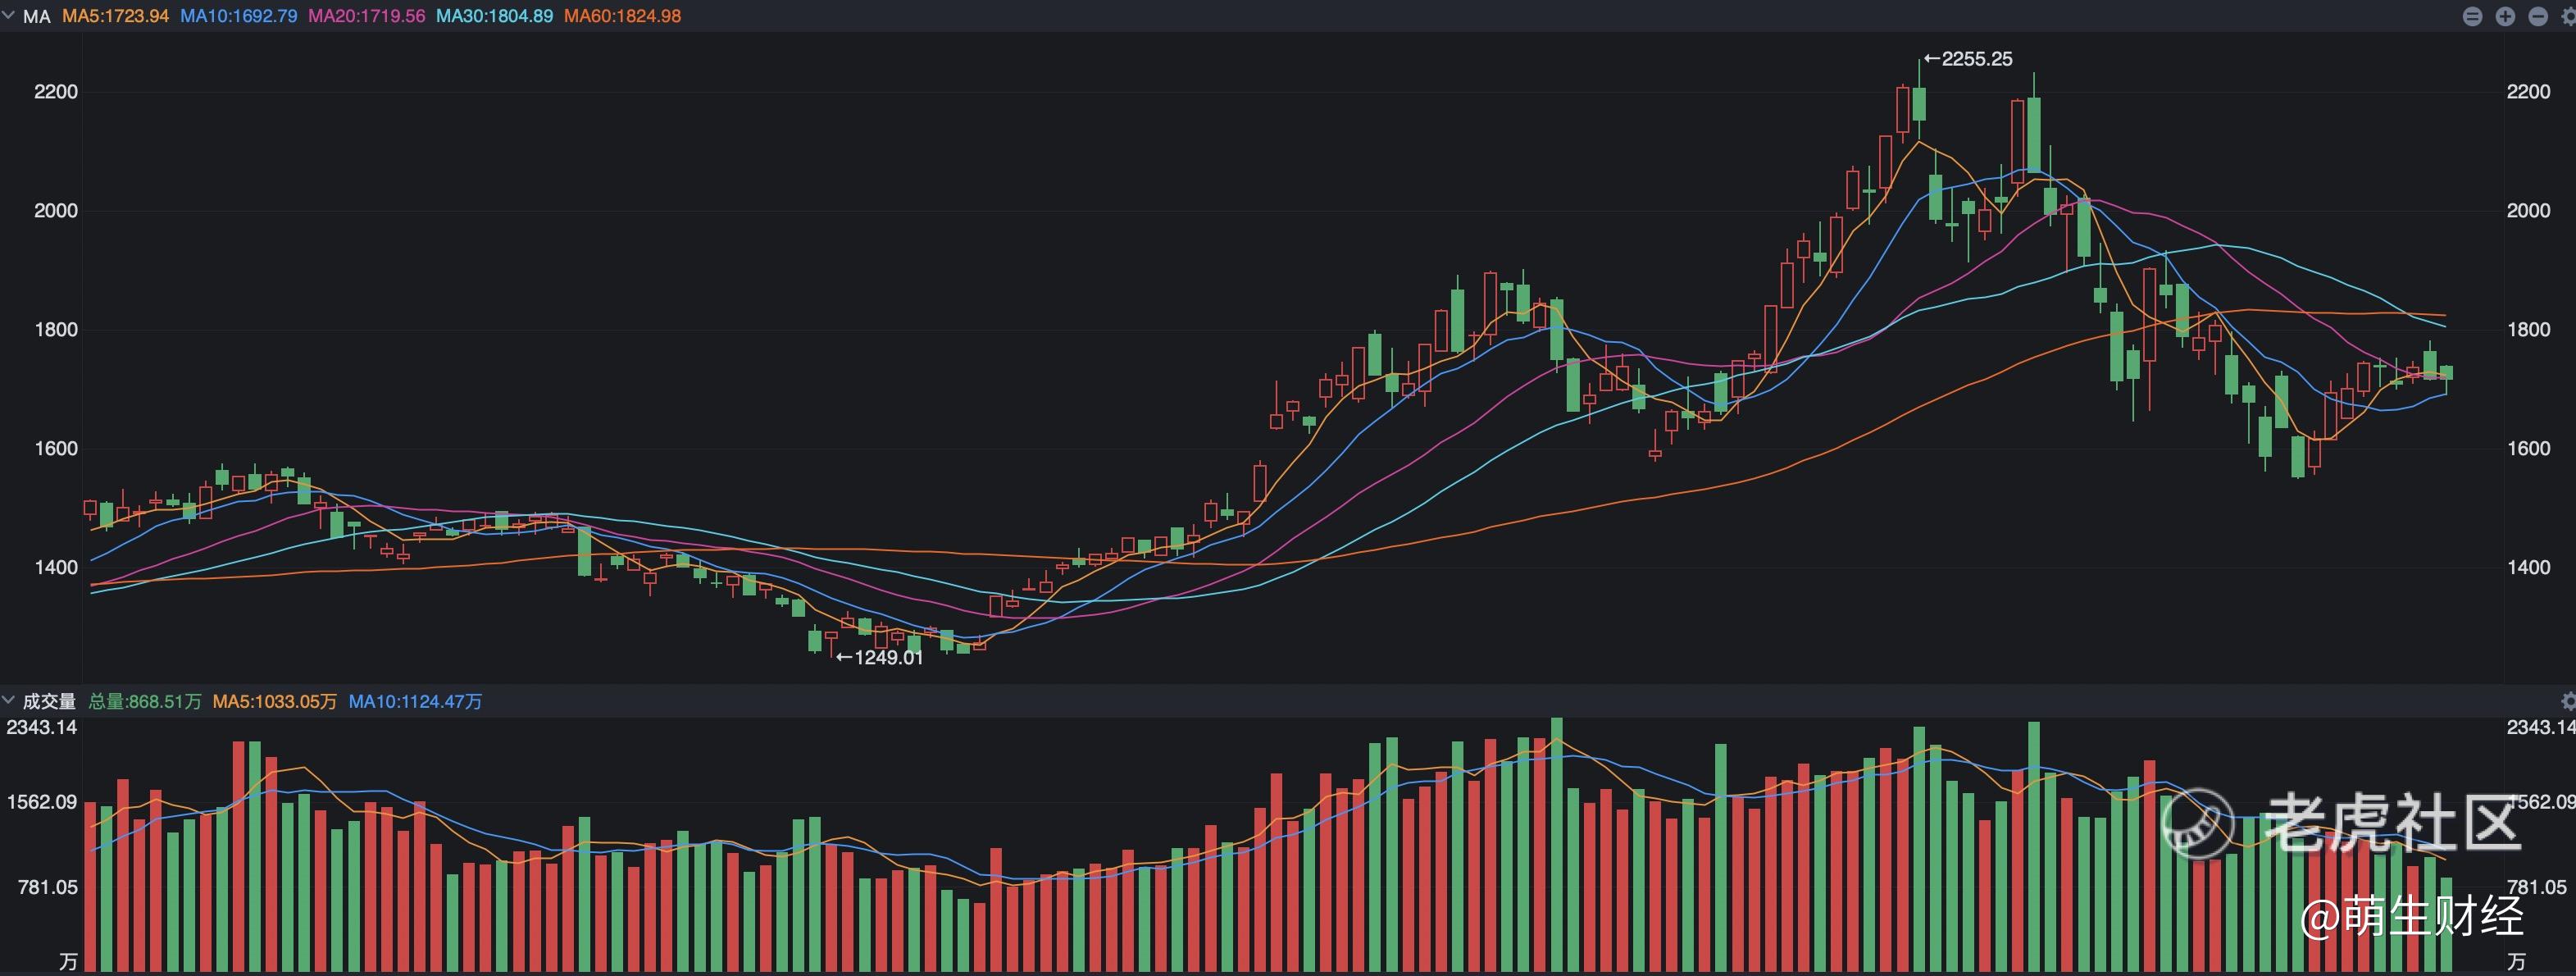Open MA indicator settings gear icon
The width and height of the screenshot is (2576, 976).
coord(2568,16)
